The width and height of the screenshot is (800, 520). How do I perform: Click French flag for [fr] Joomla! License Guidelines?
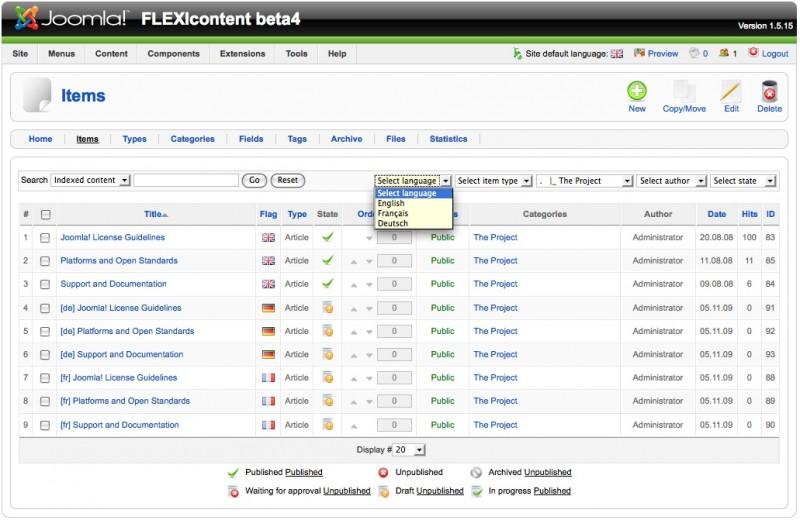pos(268,378)
